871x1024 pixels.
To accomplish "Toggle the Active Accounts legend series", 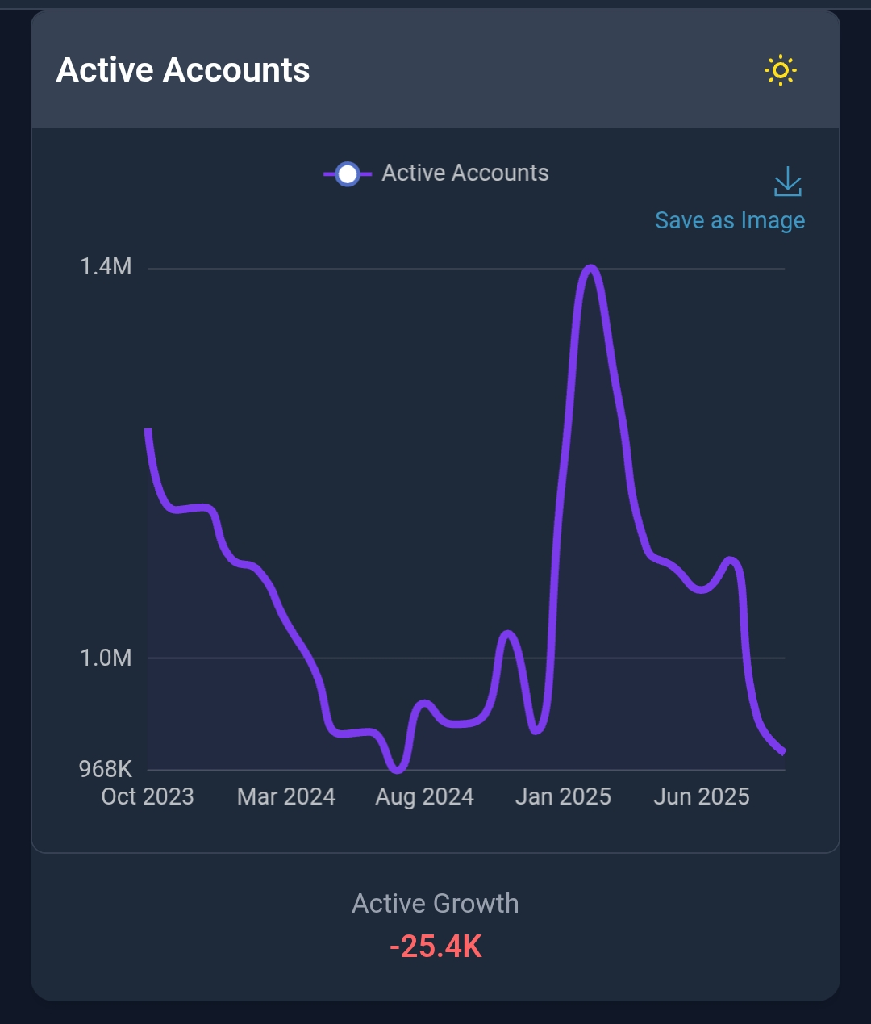I will (464, 173).
